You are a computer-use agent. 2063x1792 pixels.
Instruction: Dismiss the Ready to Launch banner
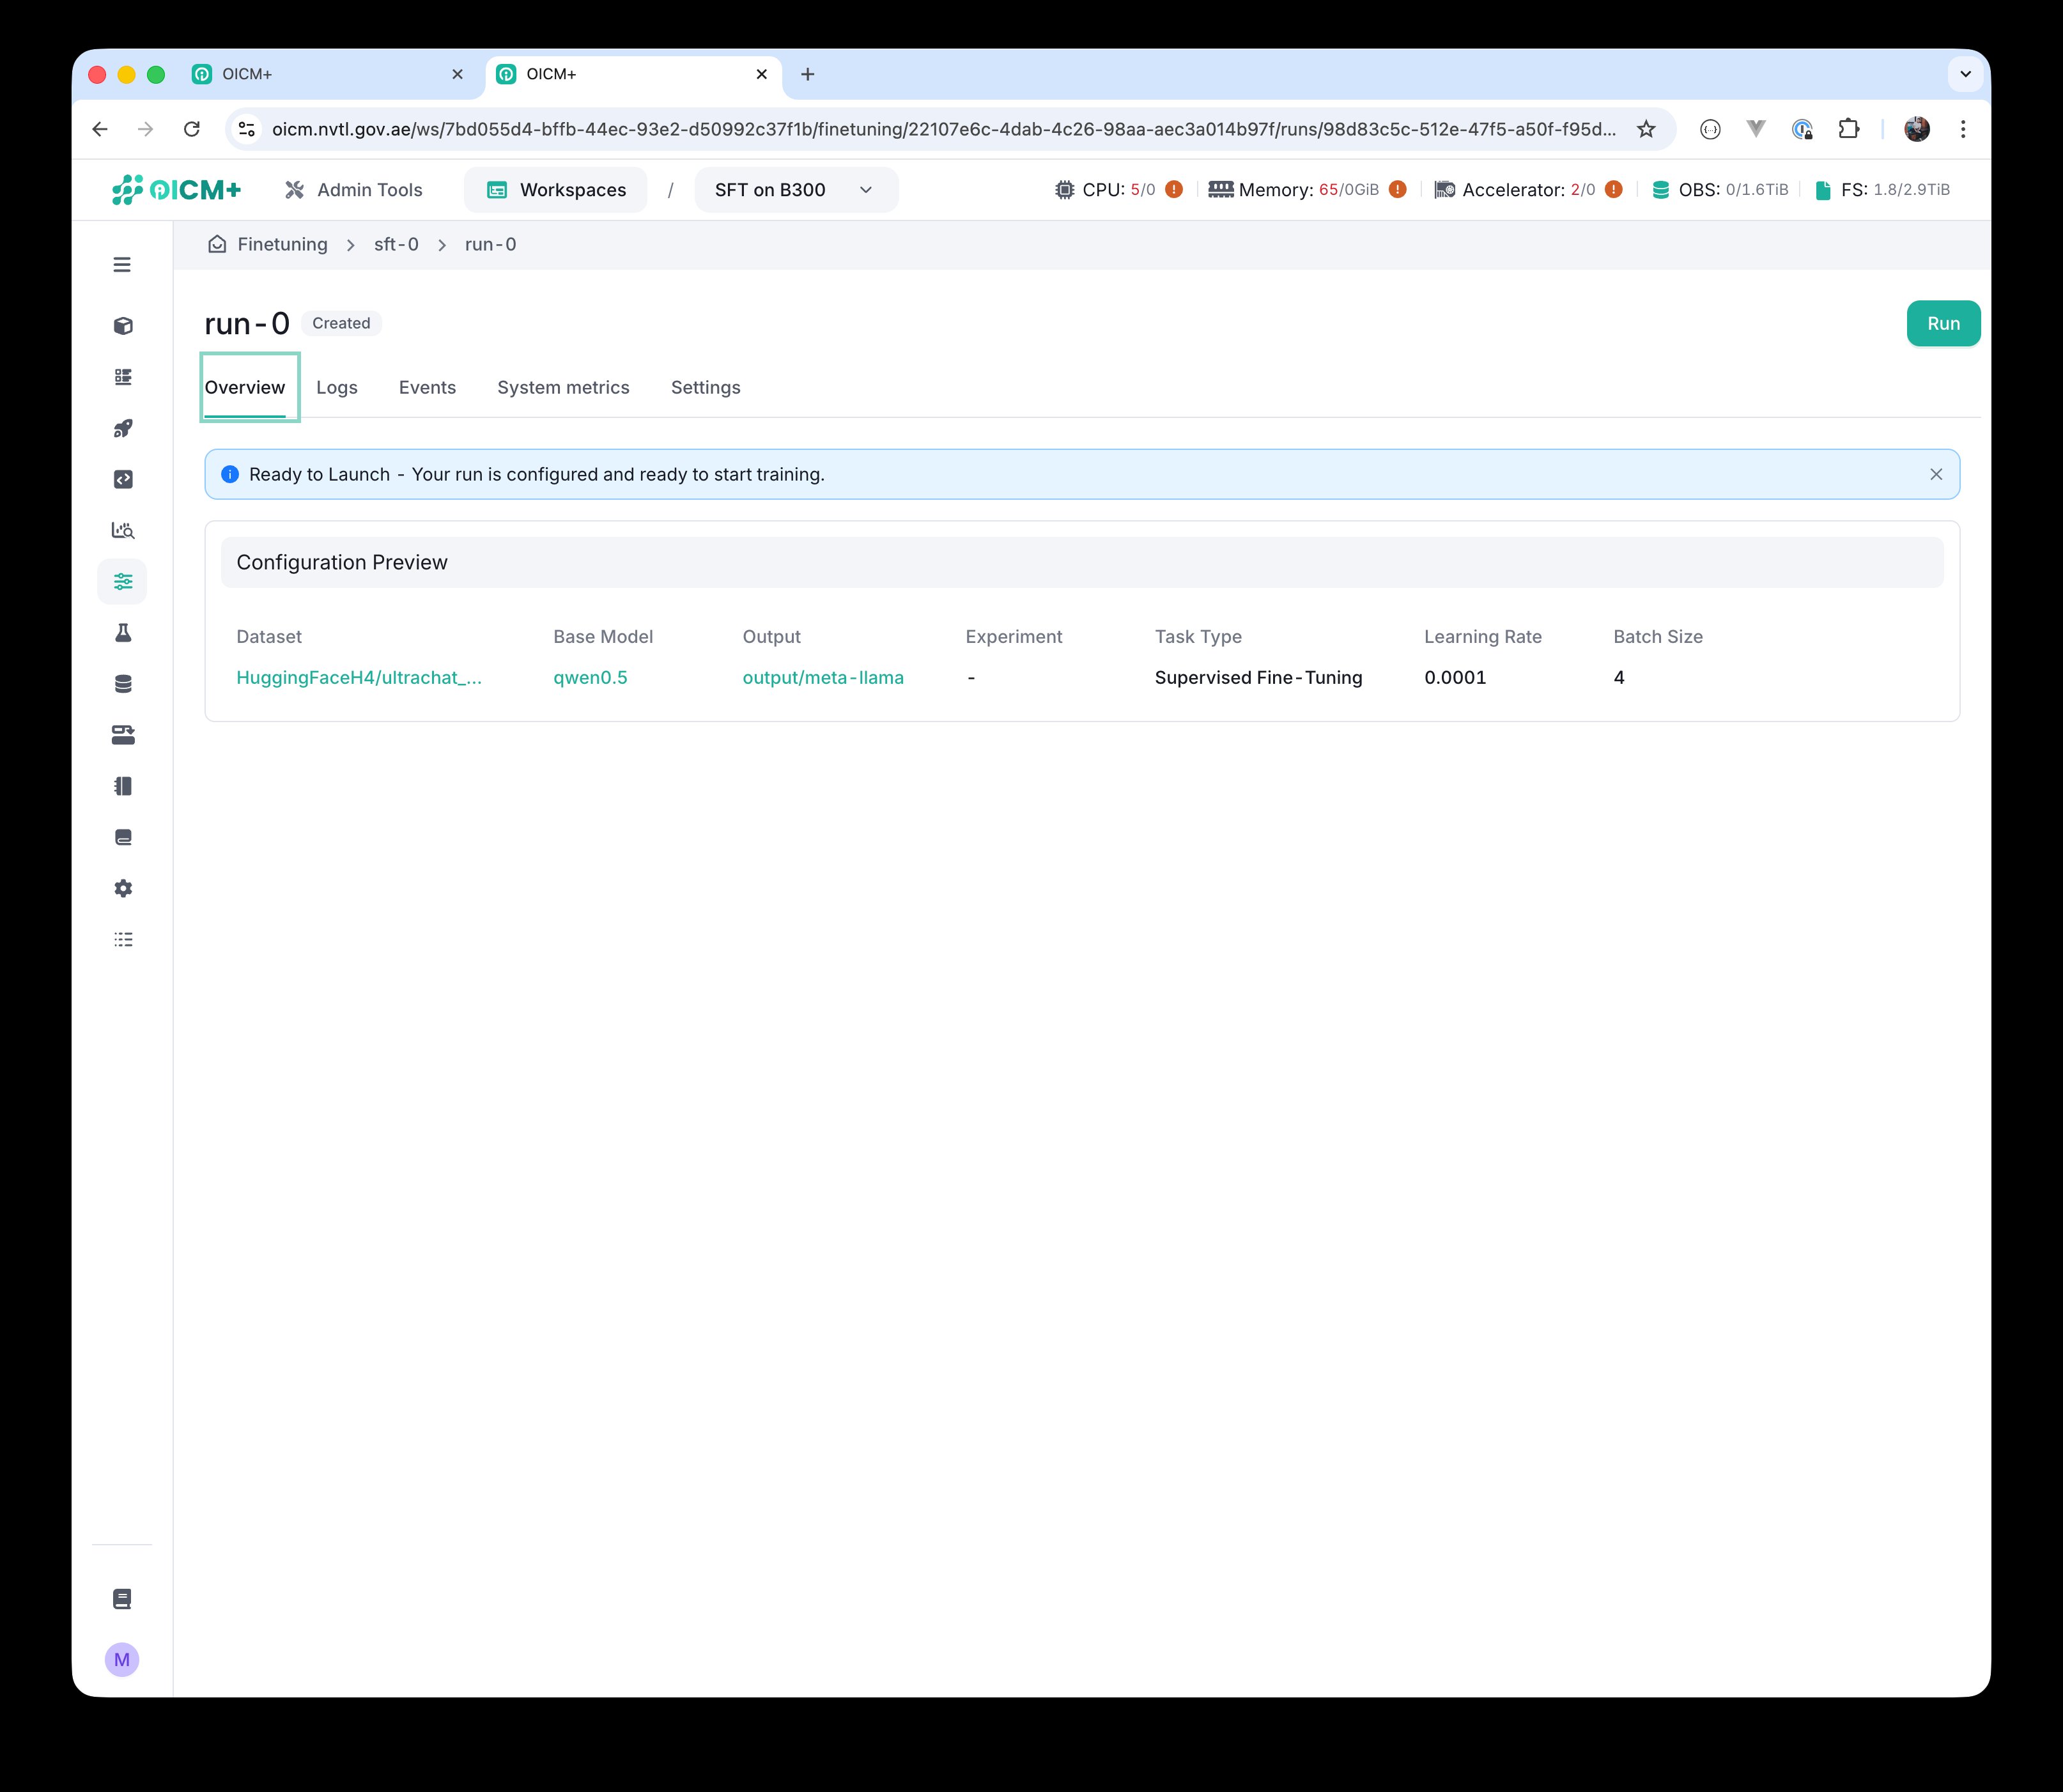click(x=1936, y=474)
